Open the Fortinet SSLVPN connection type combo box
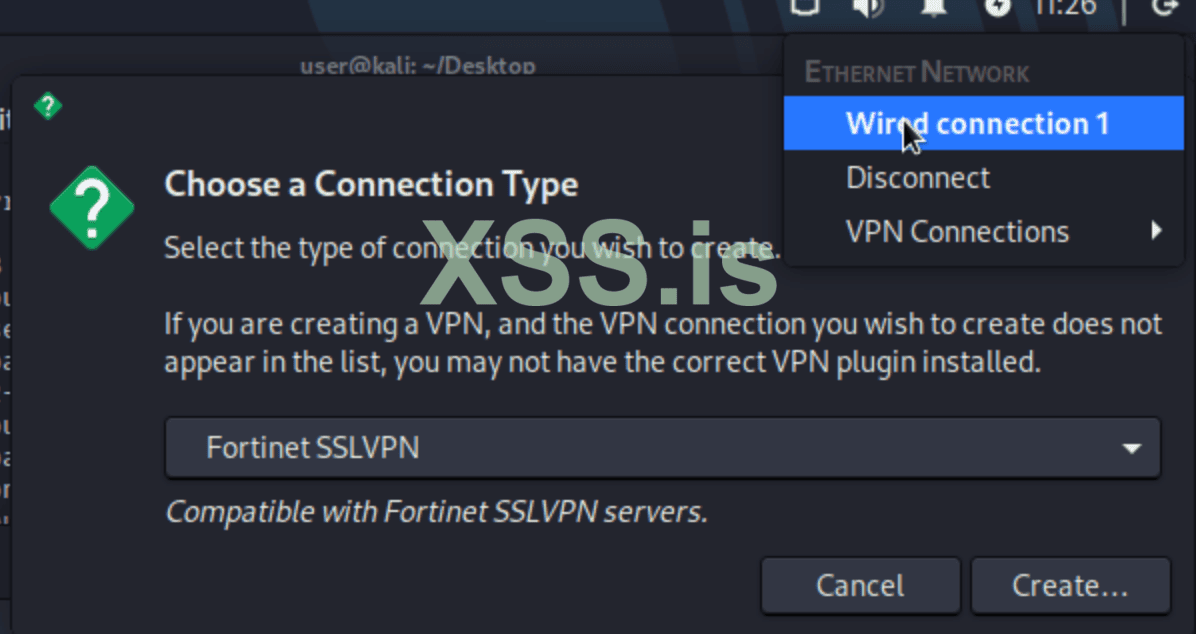This screenshot has width=1196, height=634. pos(661,448)
